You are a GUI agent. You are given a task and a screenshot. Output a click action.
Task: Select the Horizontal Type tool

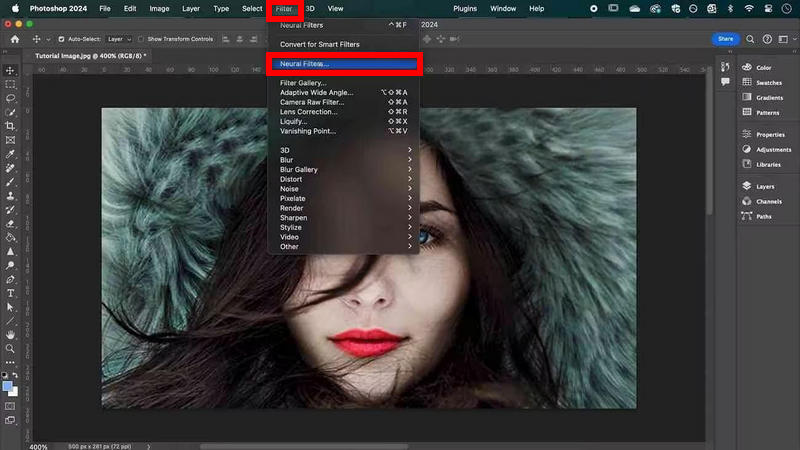click(x=10, y=293)
